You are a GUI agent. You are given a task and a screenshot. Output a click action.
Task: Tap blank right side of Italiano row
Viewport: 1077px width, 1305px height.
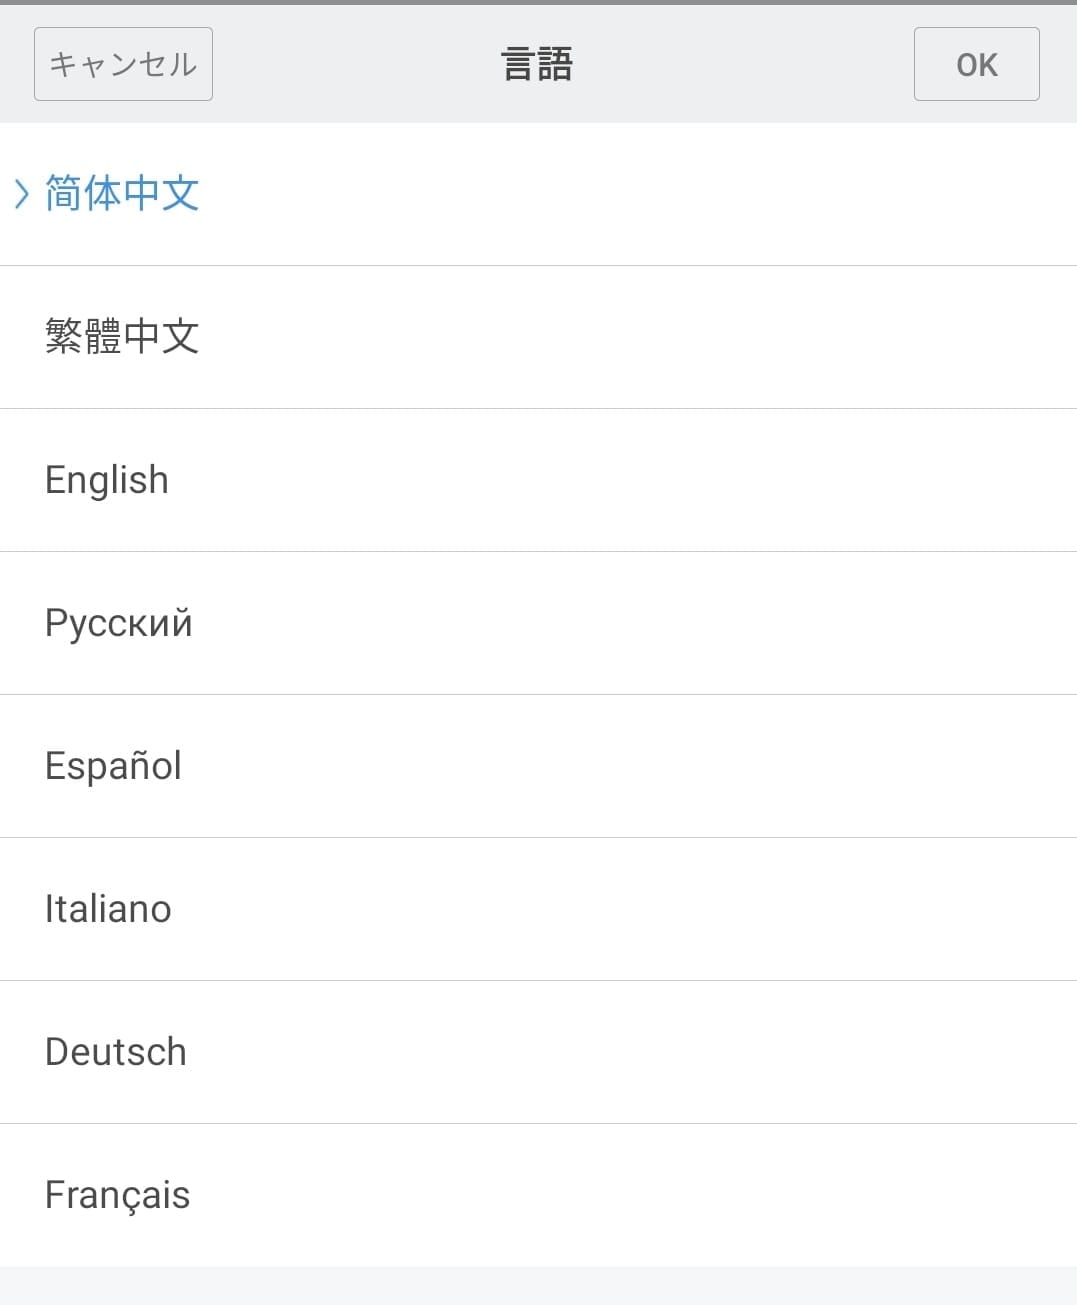(750, 909)
